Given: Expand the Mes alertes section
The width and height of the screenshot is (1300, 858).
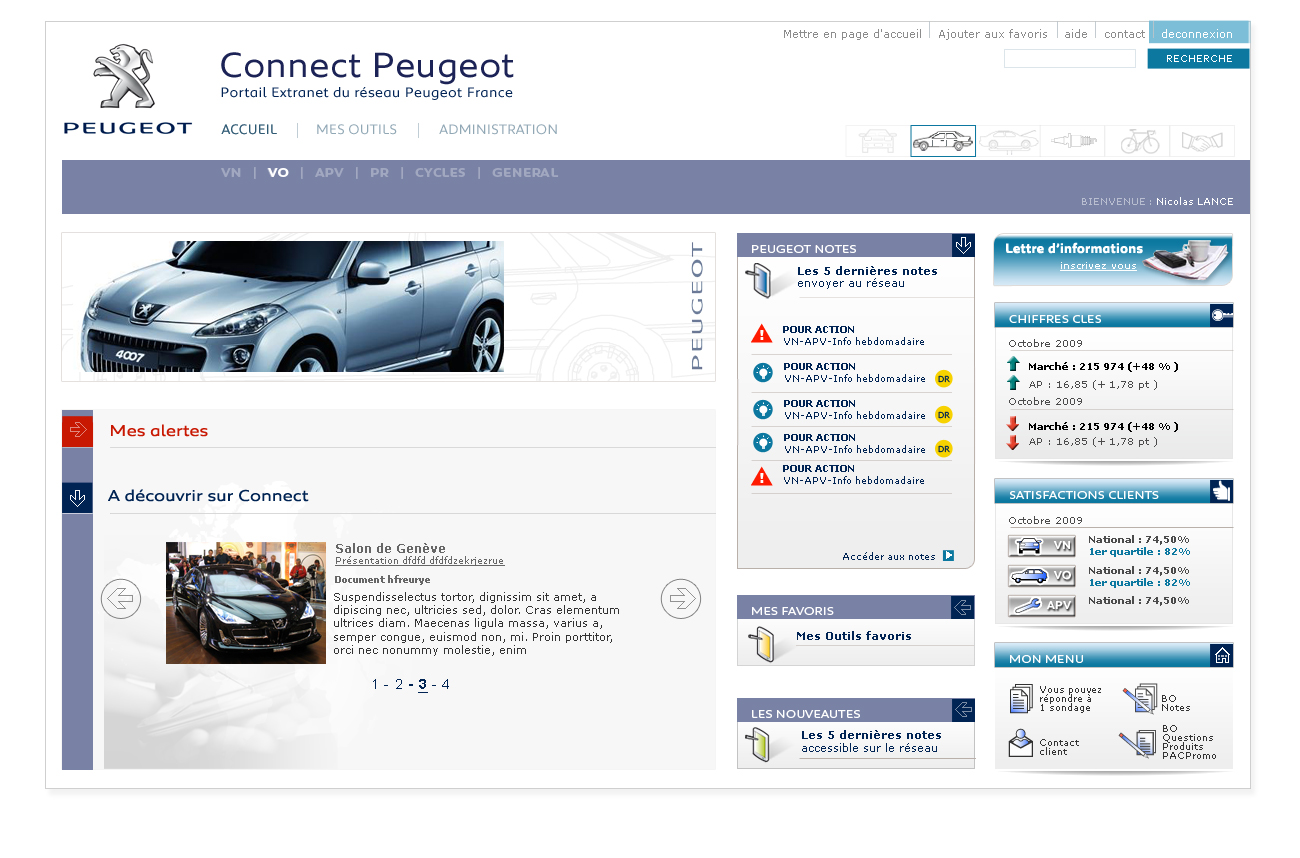Looking at the screenshot, I should pos(77,431).
